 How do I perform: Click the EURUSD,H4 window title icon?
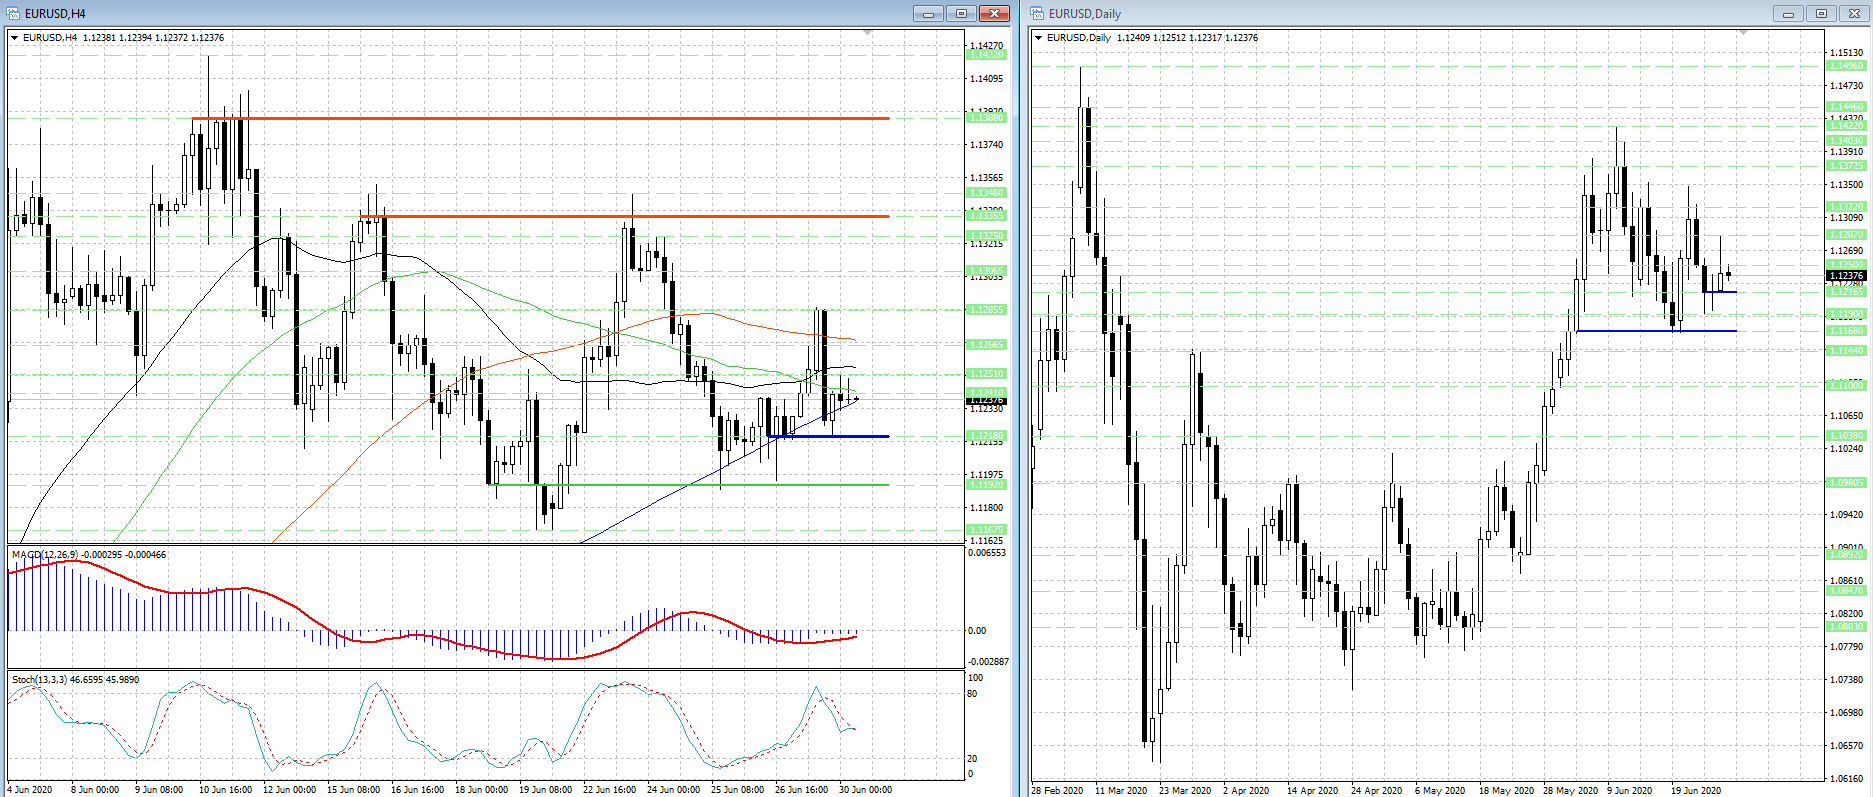13,13
